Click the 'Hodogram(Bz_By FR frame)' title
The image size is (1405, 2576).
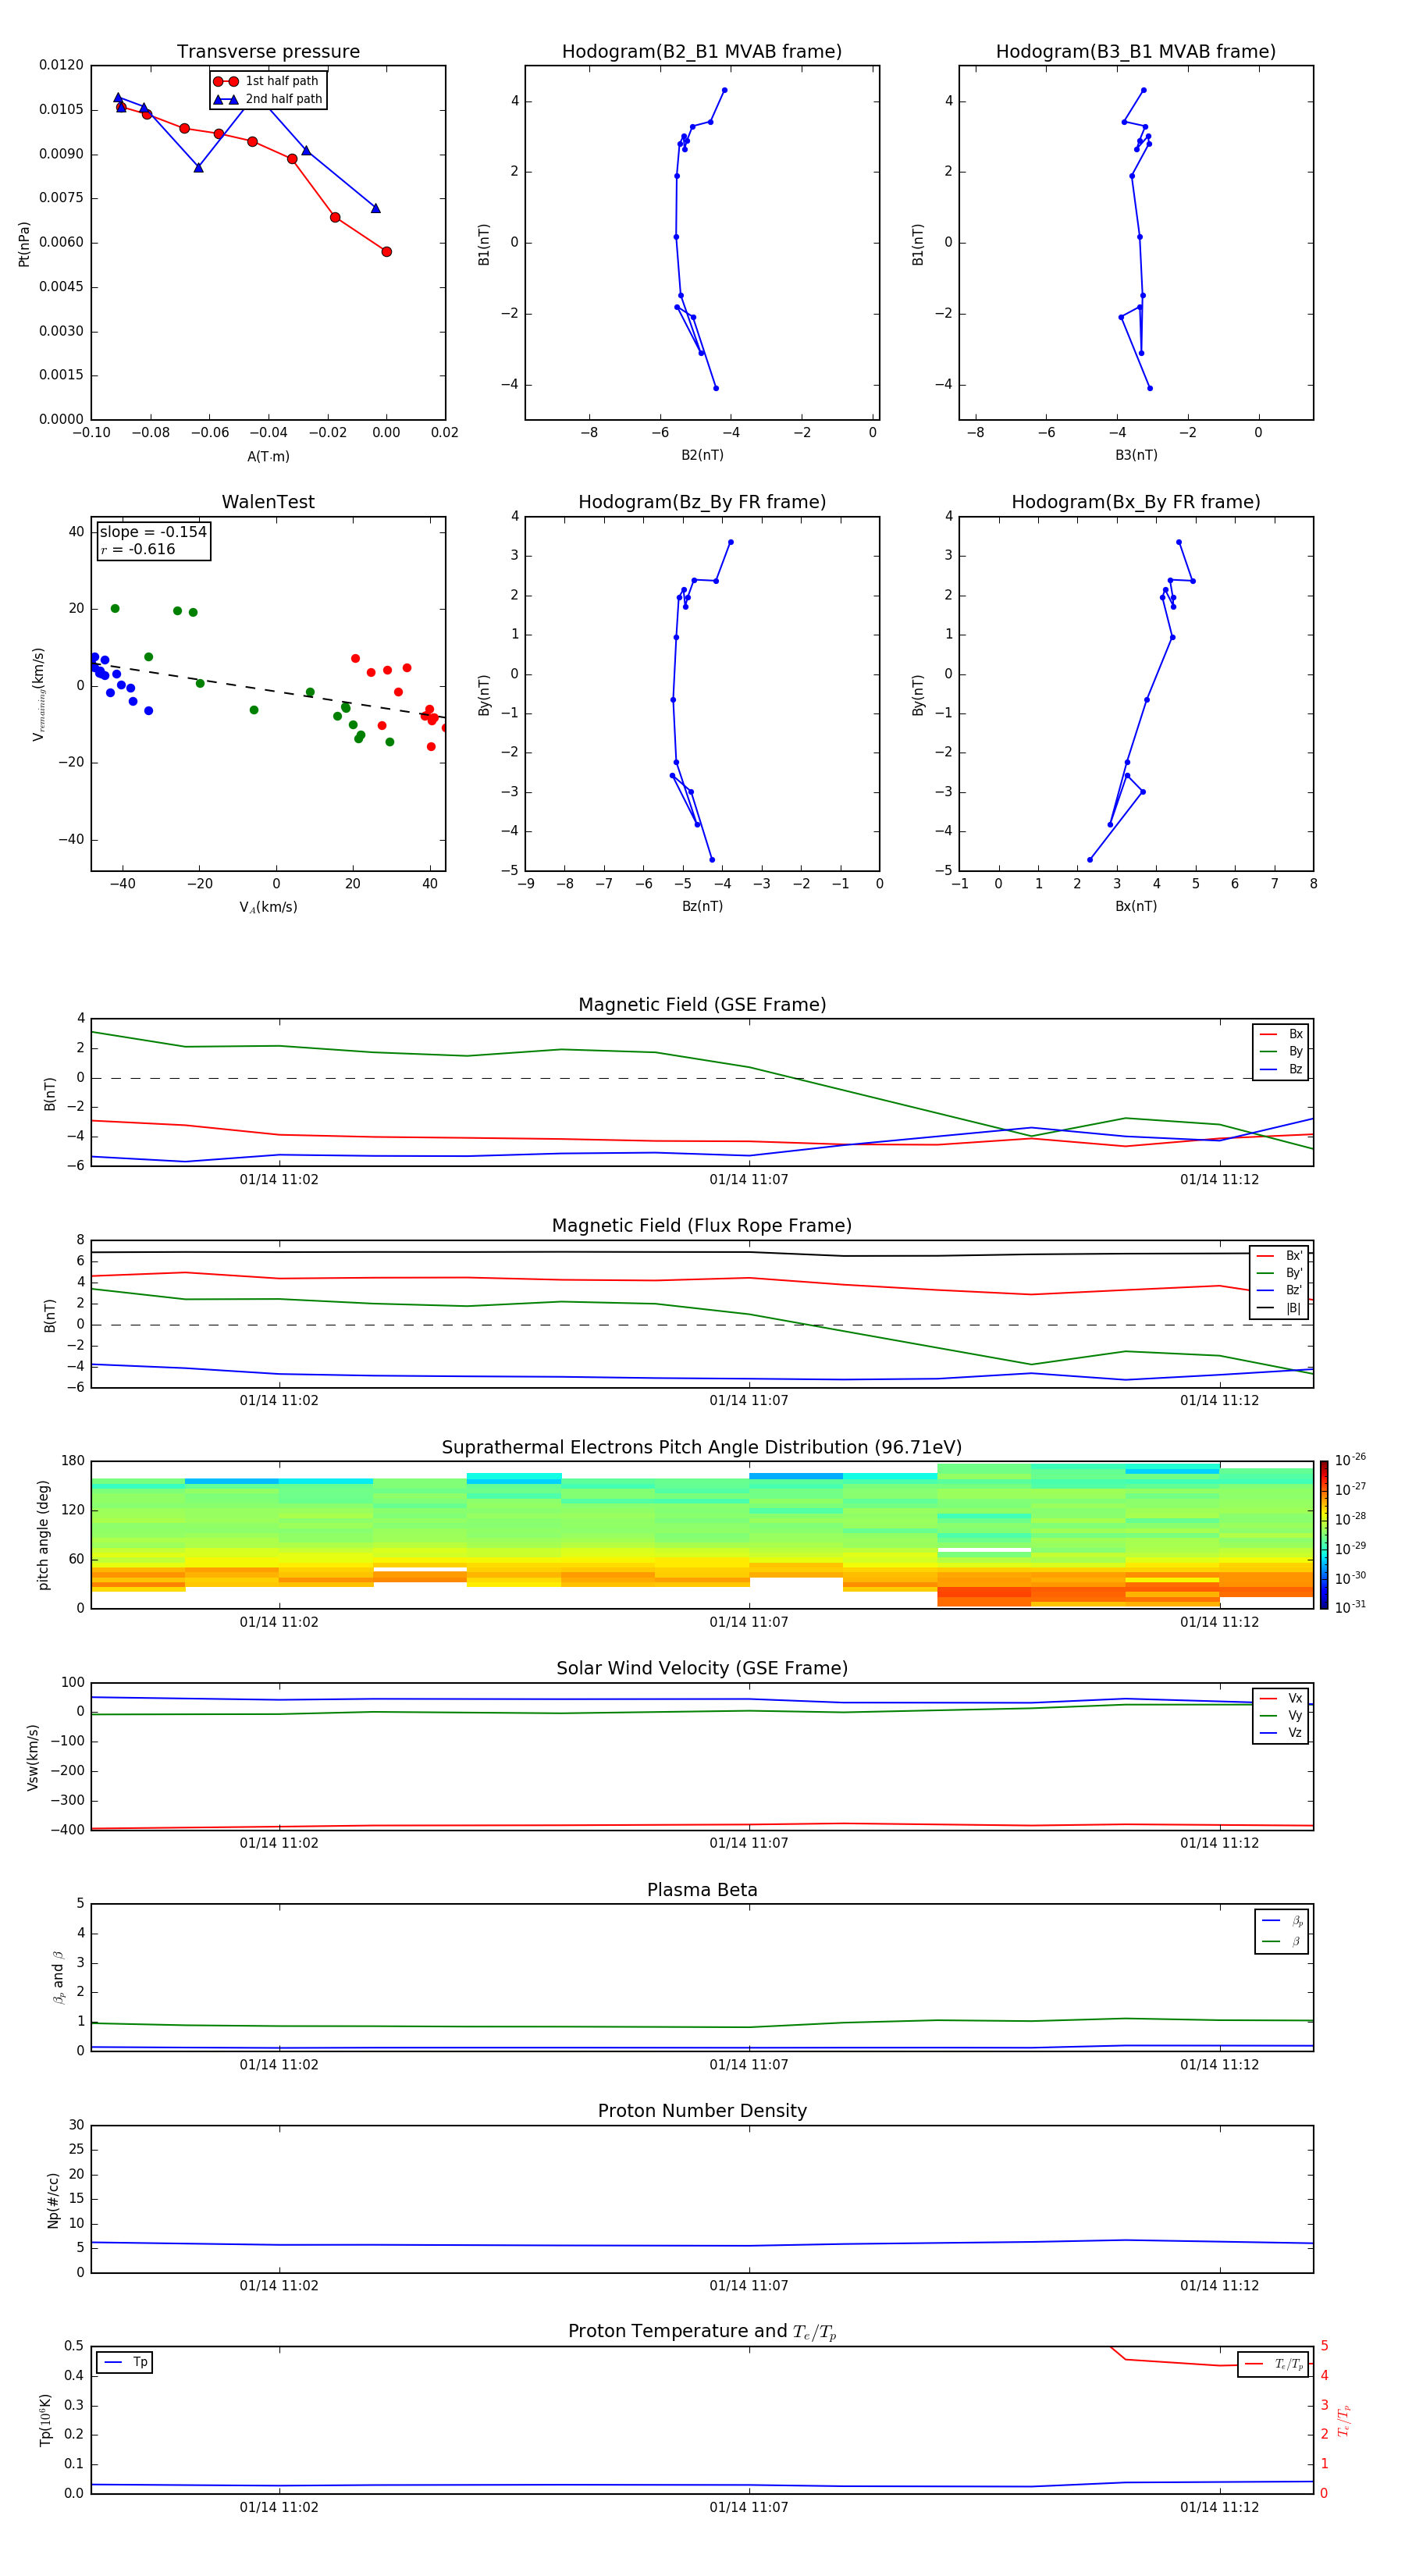pos(702,502)
